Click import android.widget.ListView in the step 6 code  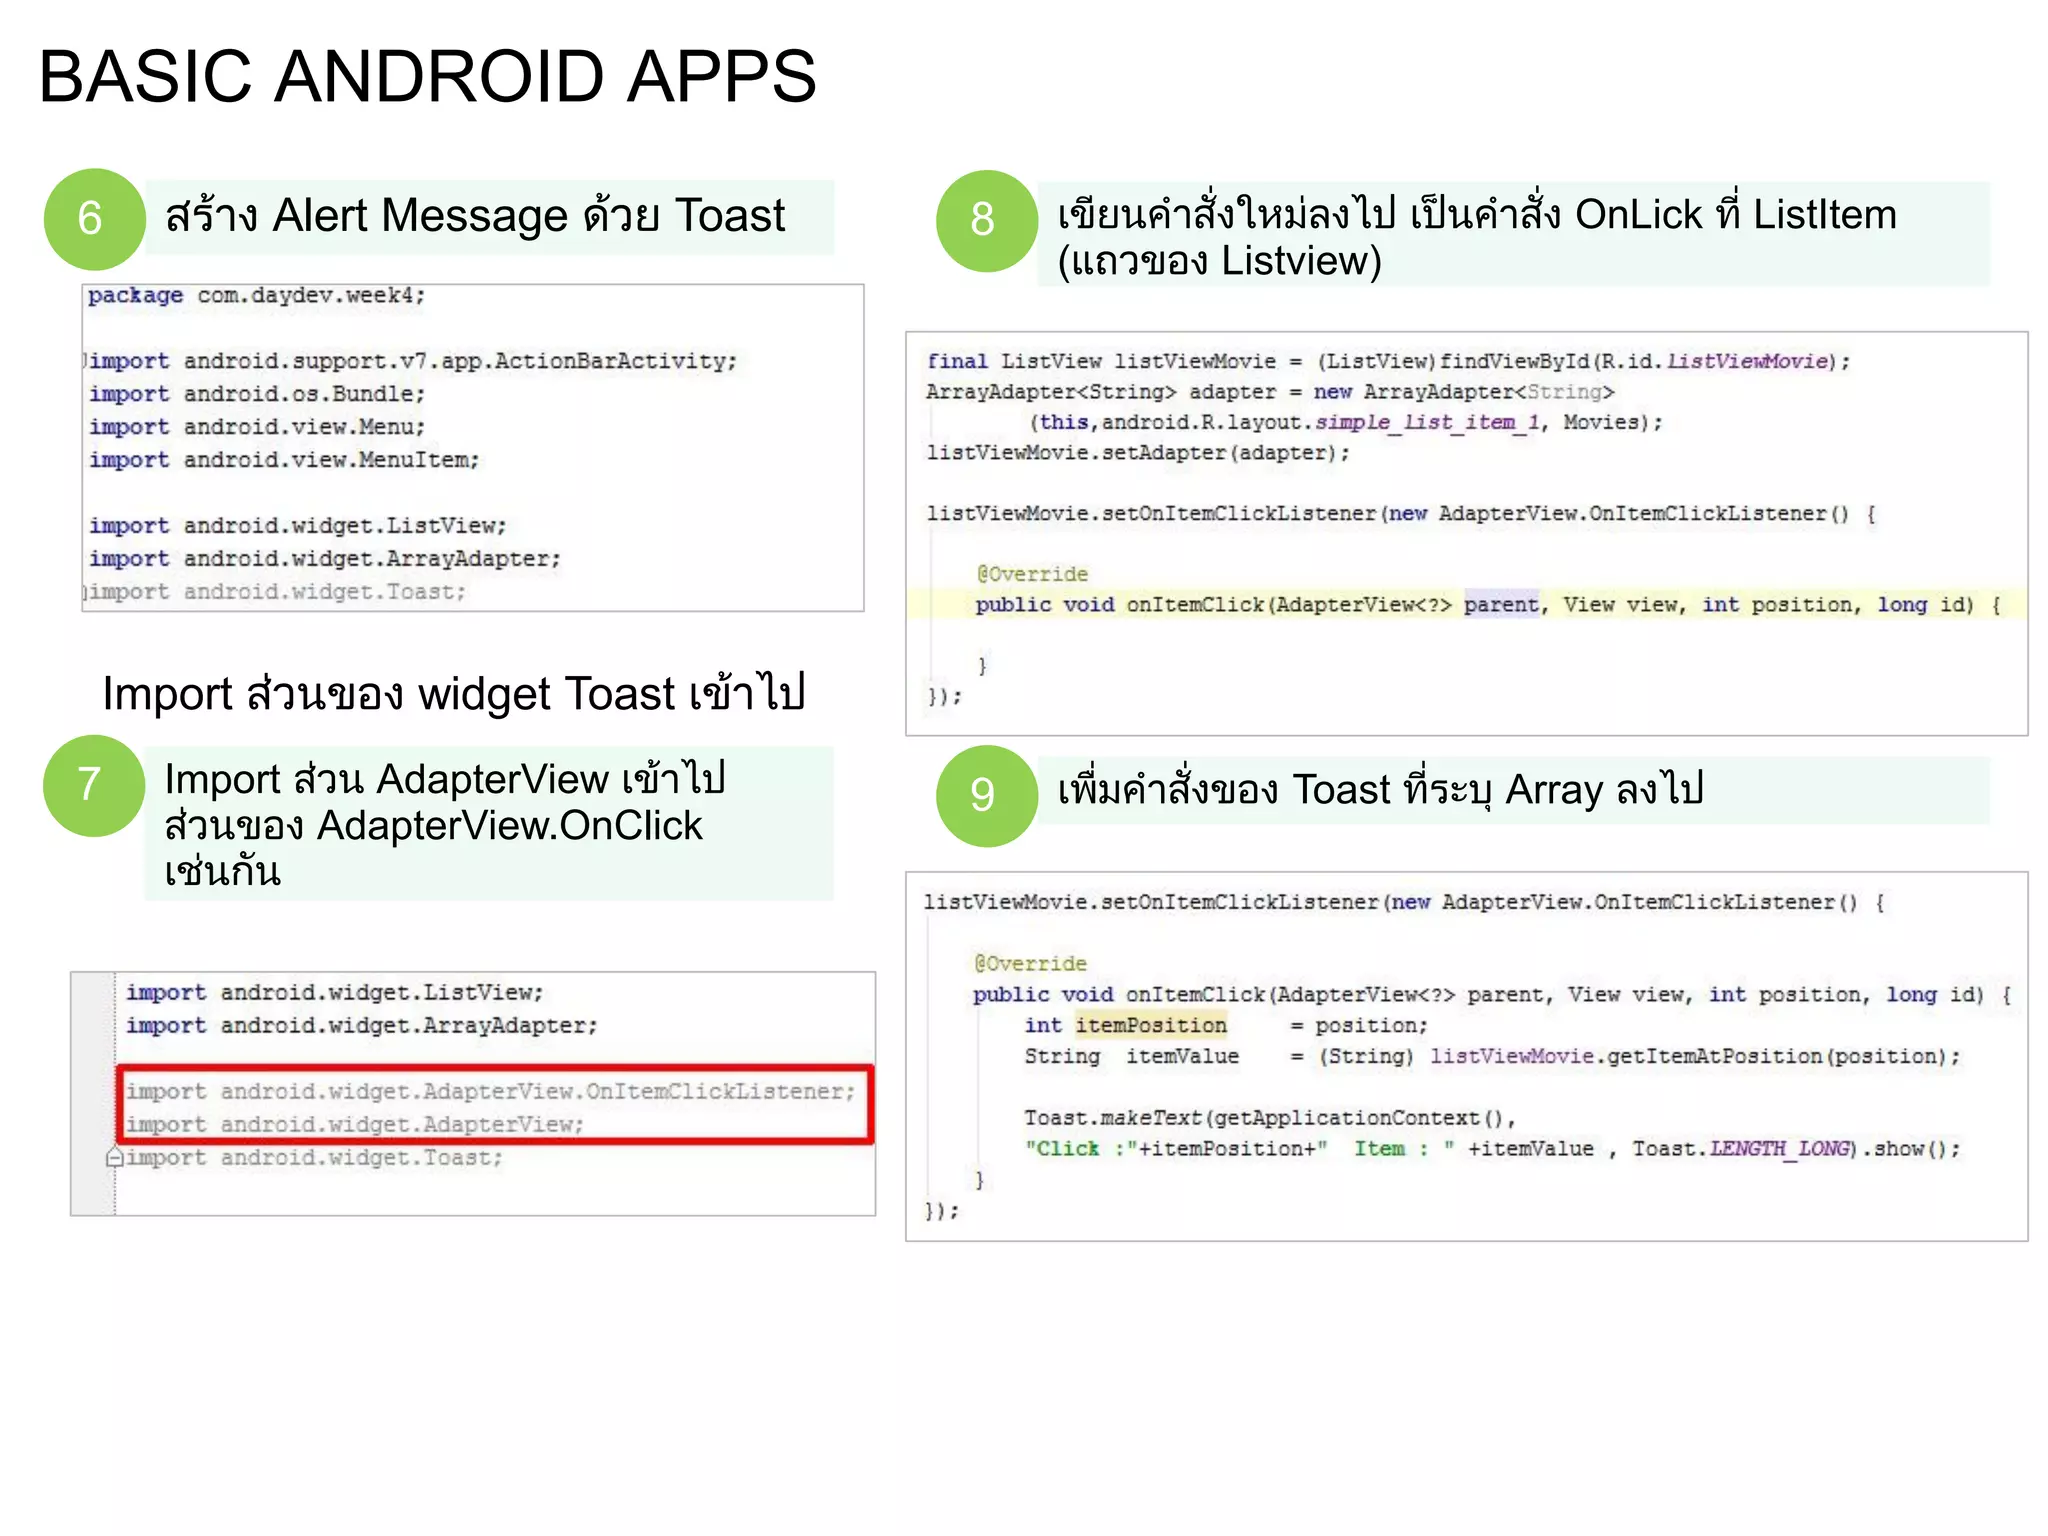pos(298,526)
